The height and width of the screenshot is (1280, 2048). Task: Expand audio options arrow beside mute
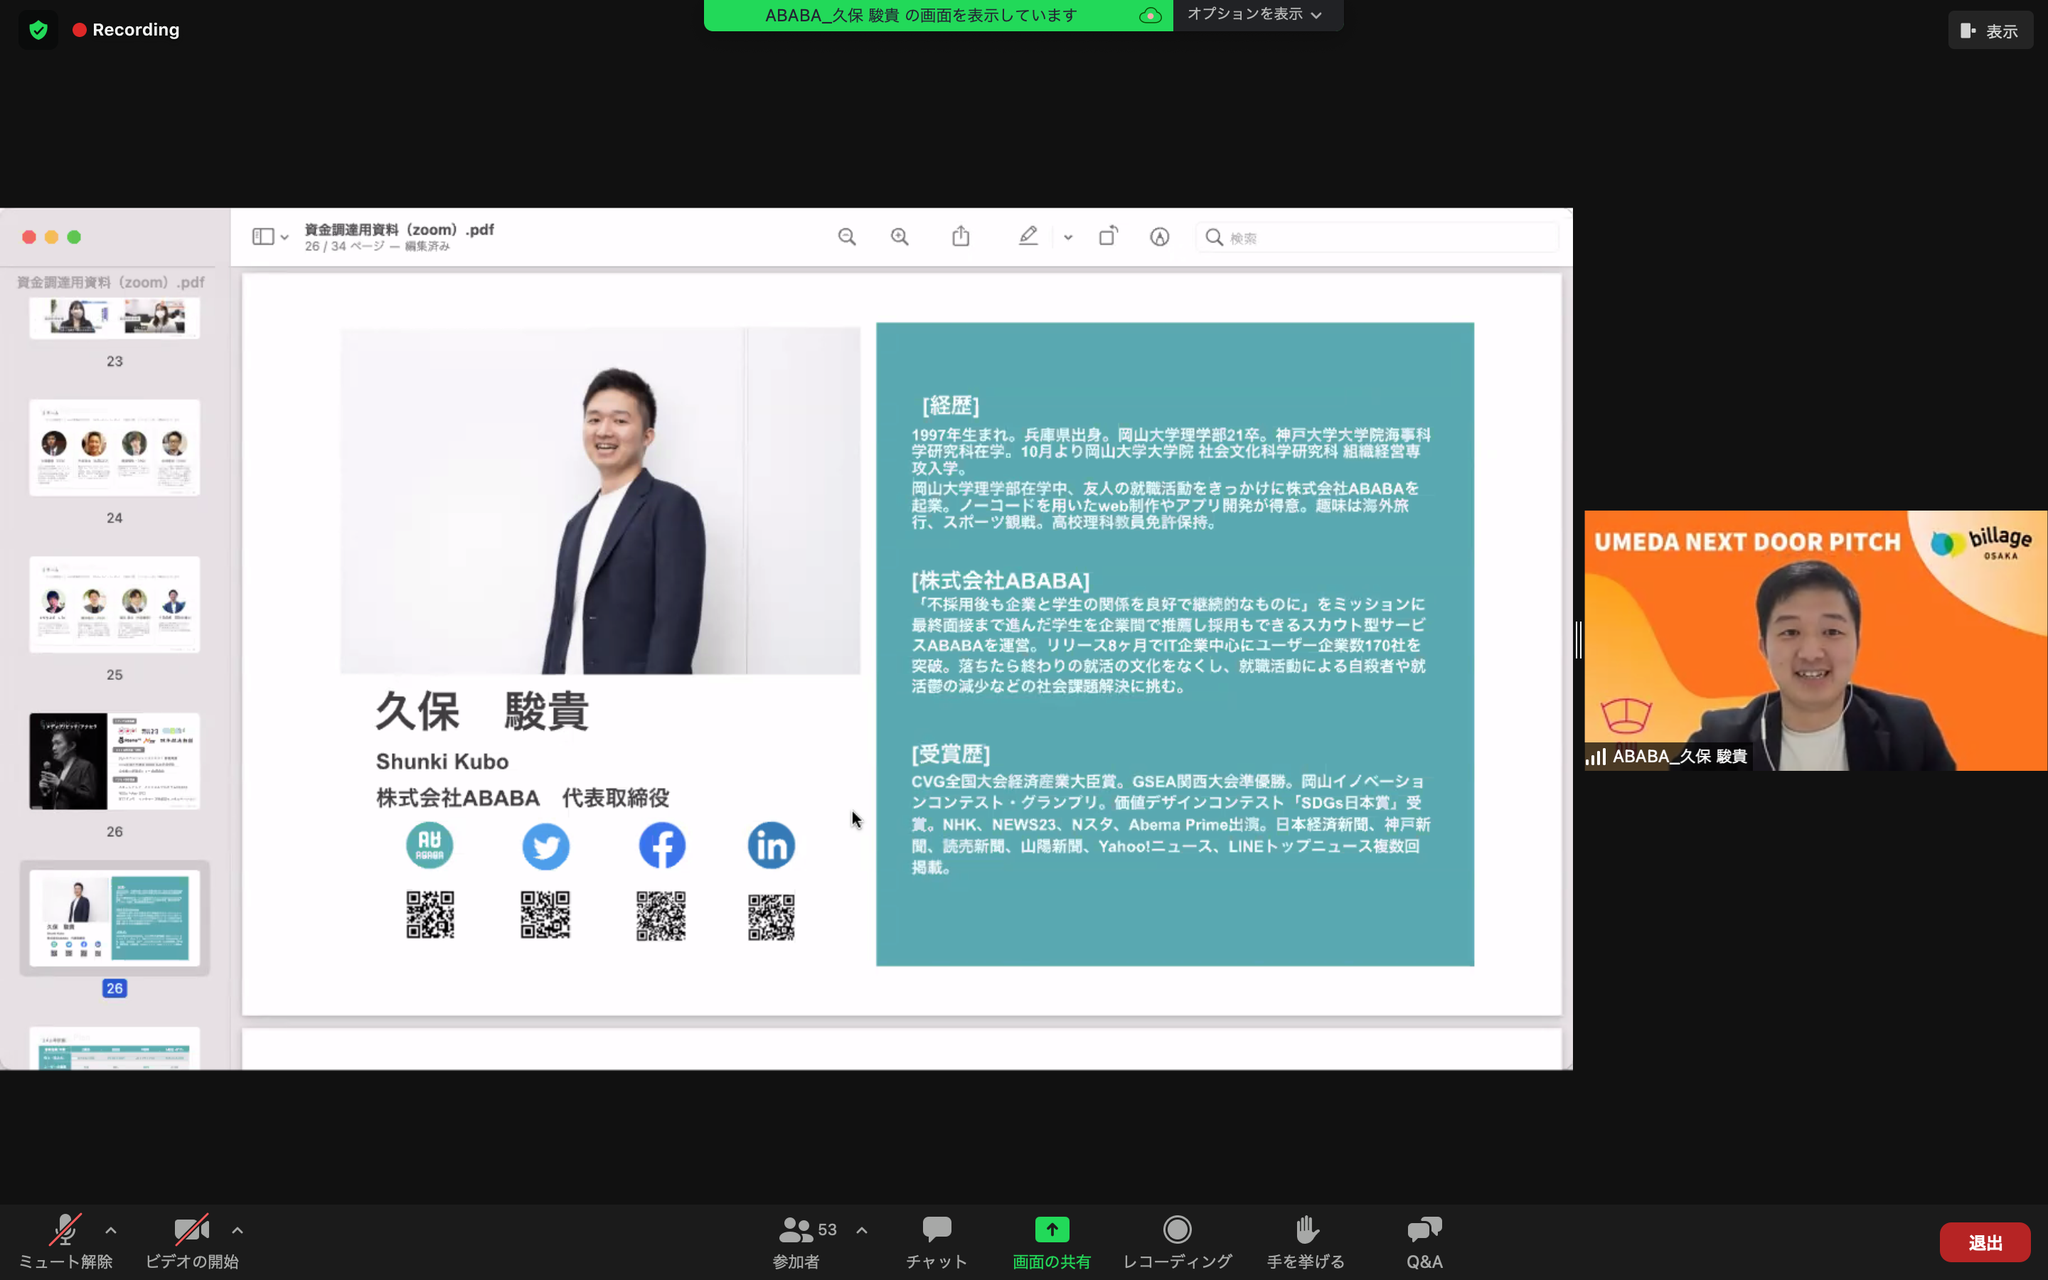(x=111, y=1230)
